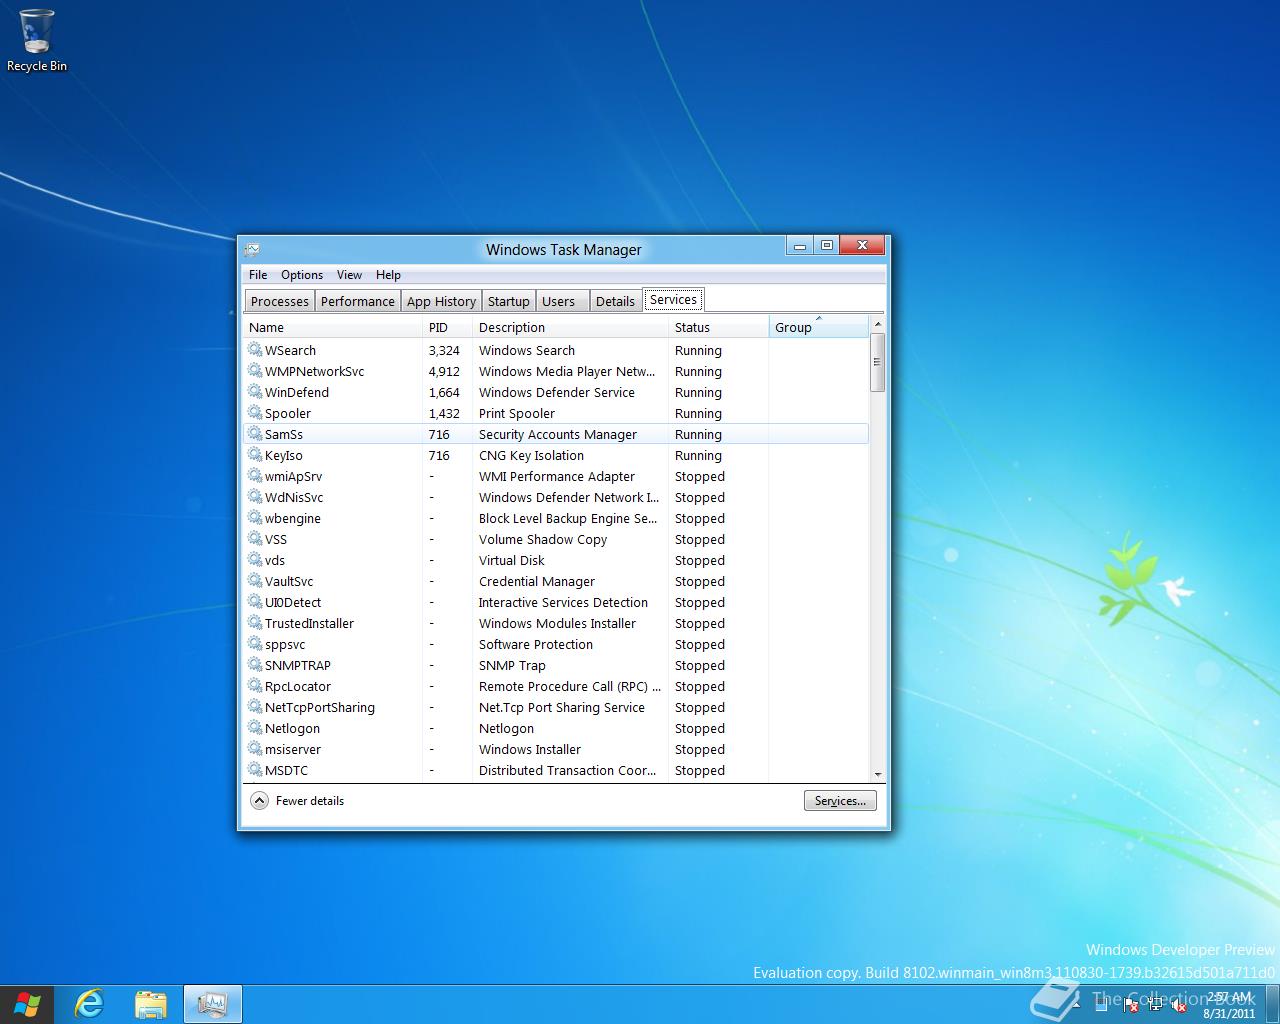Click the Task Manager title bar icon
The height and width of the screenshot is (1024, 1280).
coord(252,249)
